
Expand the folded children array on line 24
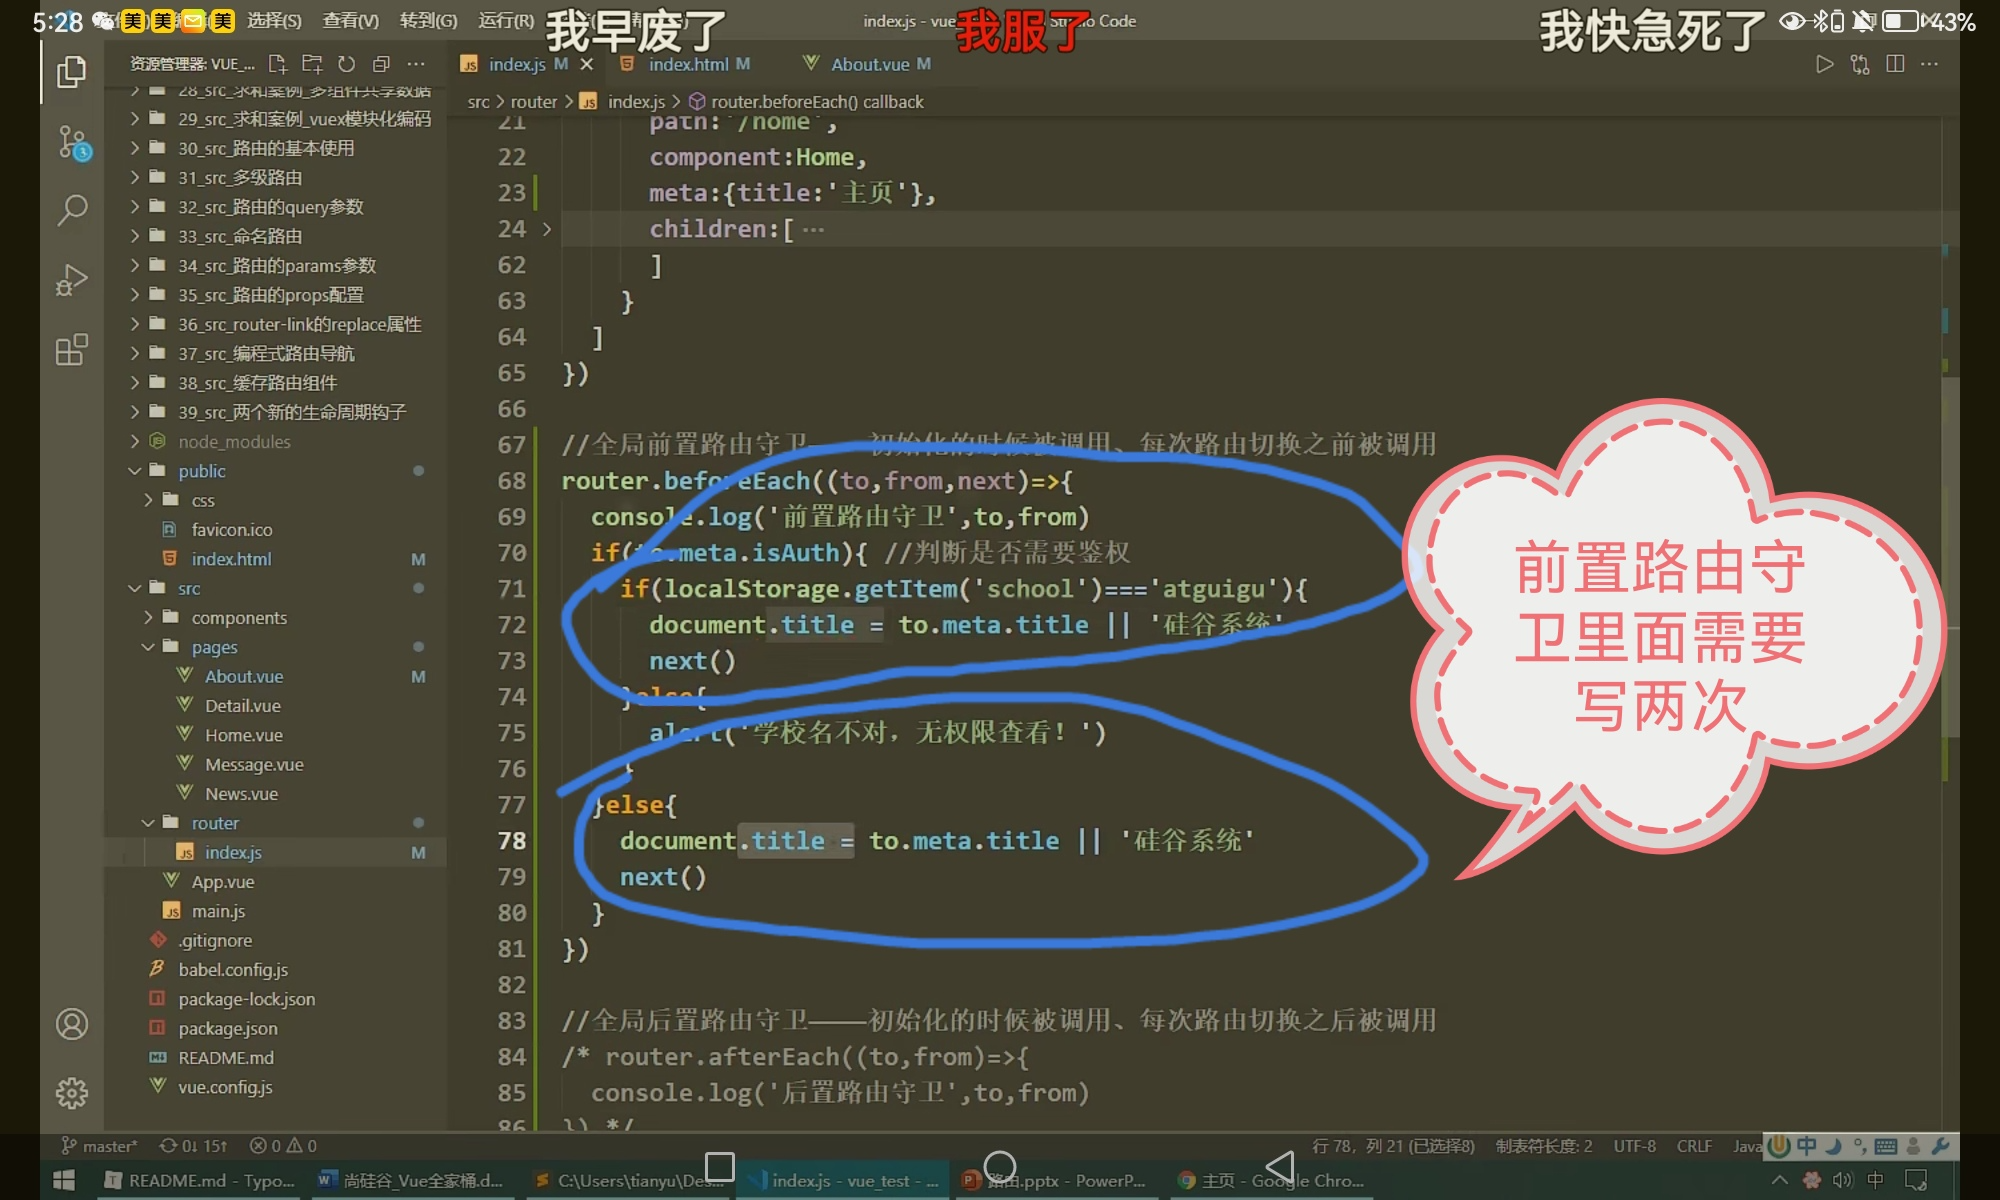click(x=547, y=229)
